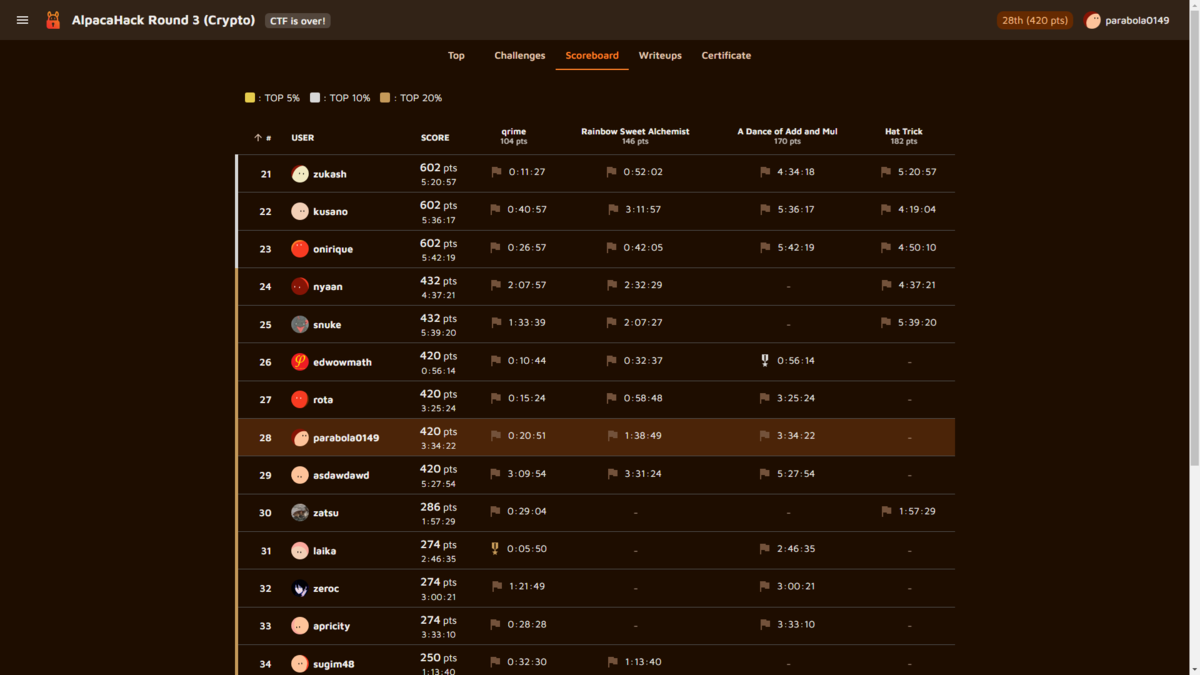The width and height of the screenshot is (1200, 675).
Task: Click the tan TOP 20% legend swatch
Action: click(385, 98)
